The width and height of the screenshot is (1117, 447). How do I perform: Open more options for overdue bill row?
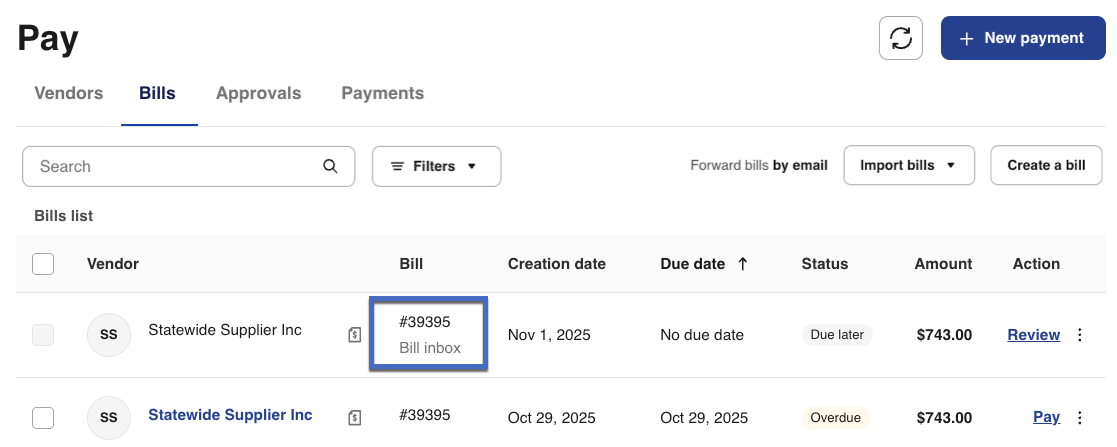click(x=1079, y=417)
